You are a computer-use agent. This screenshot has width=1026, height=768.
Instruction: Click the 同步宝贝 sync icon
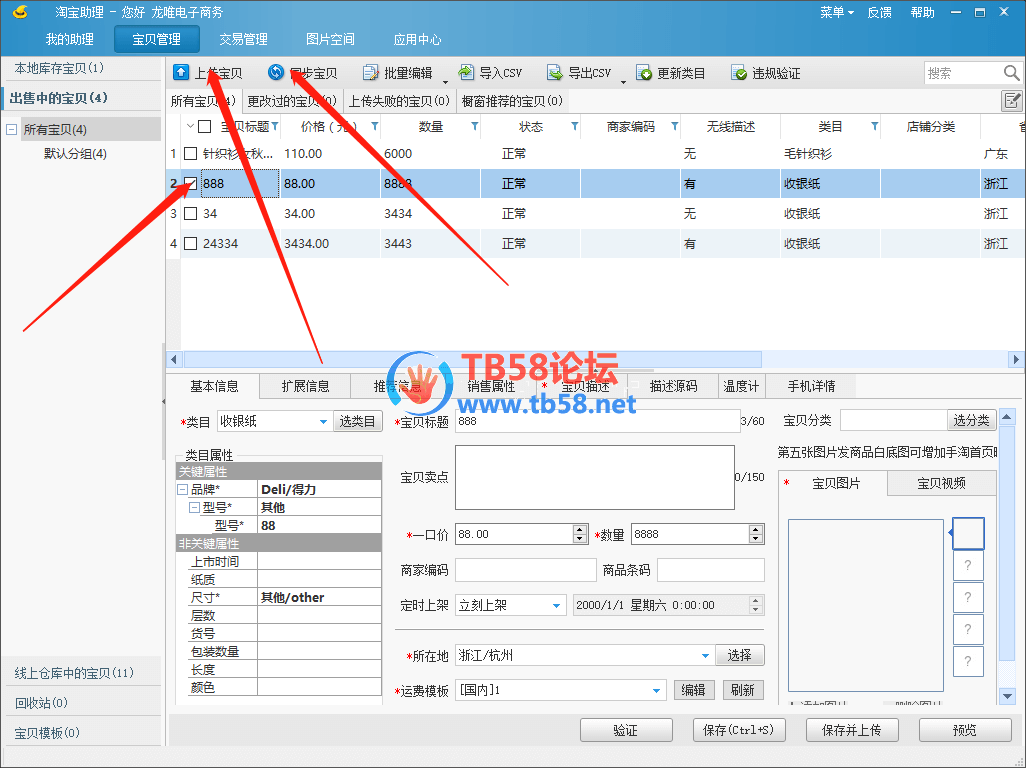pyautogui.click(x=276, y=73)
